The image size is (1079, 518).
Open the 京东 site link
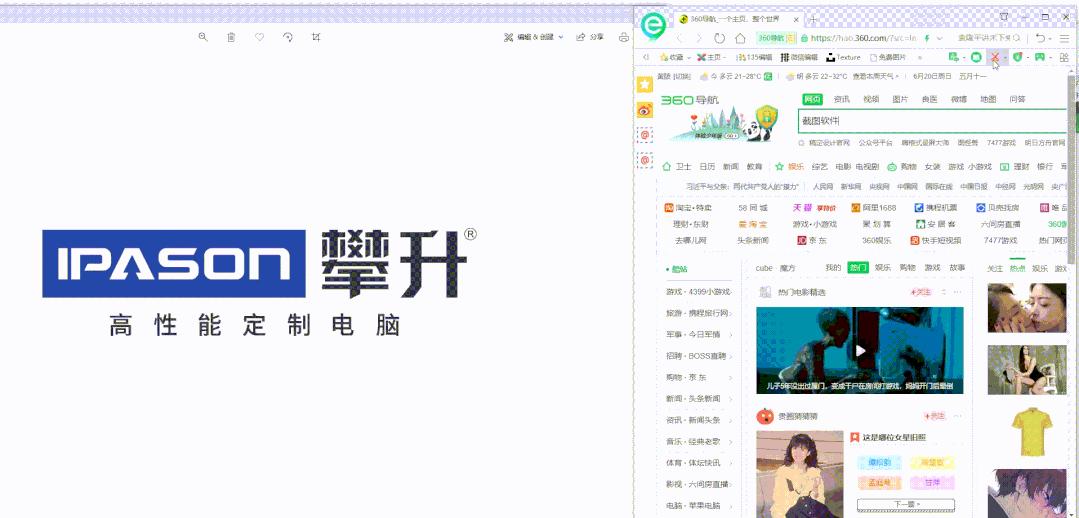[813, 241]
